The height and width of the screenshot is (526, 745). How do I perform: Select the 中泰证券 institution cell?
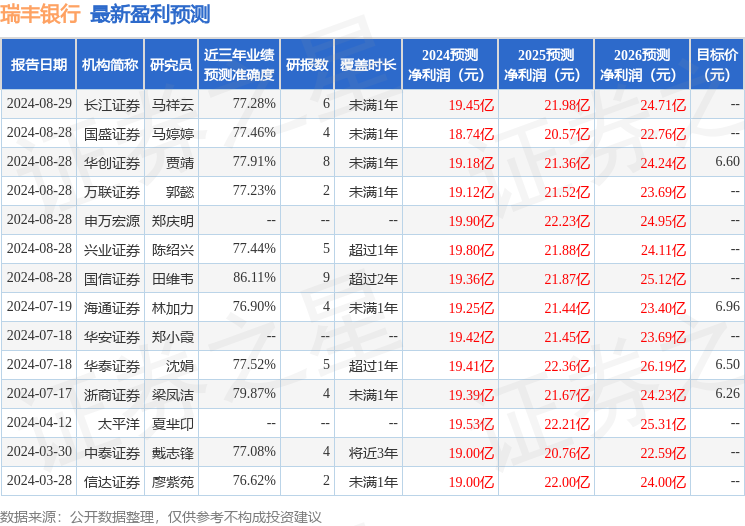tap(112, 453)
